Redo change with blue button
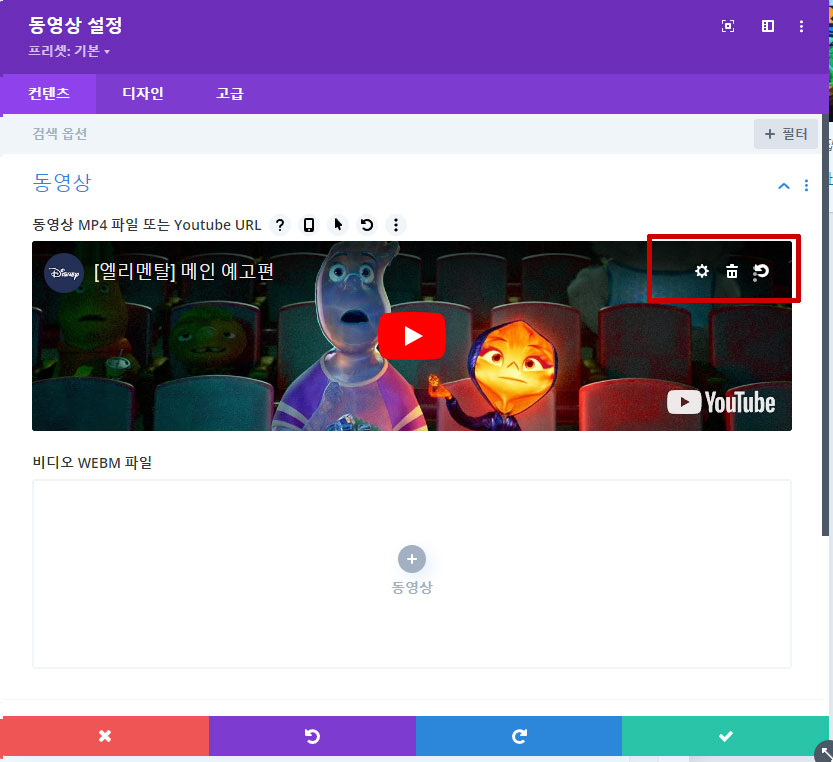The height and width of the screenshot is (762, 833). pyautogui.click(x=519, y=736)
